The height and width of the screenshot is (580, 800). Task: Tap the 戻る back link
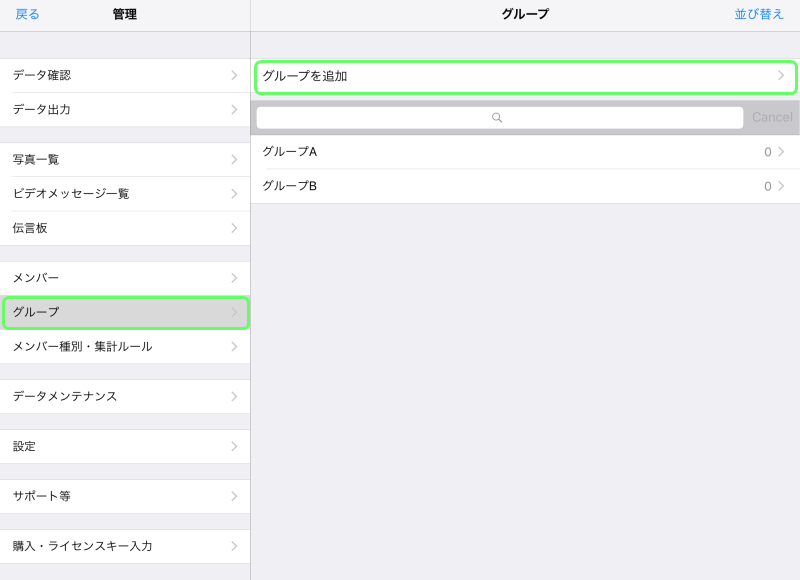pyautogui.click(x=27, y=14)
